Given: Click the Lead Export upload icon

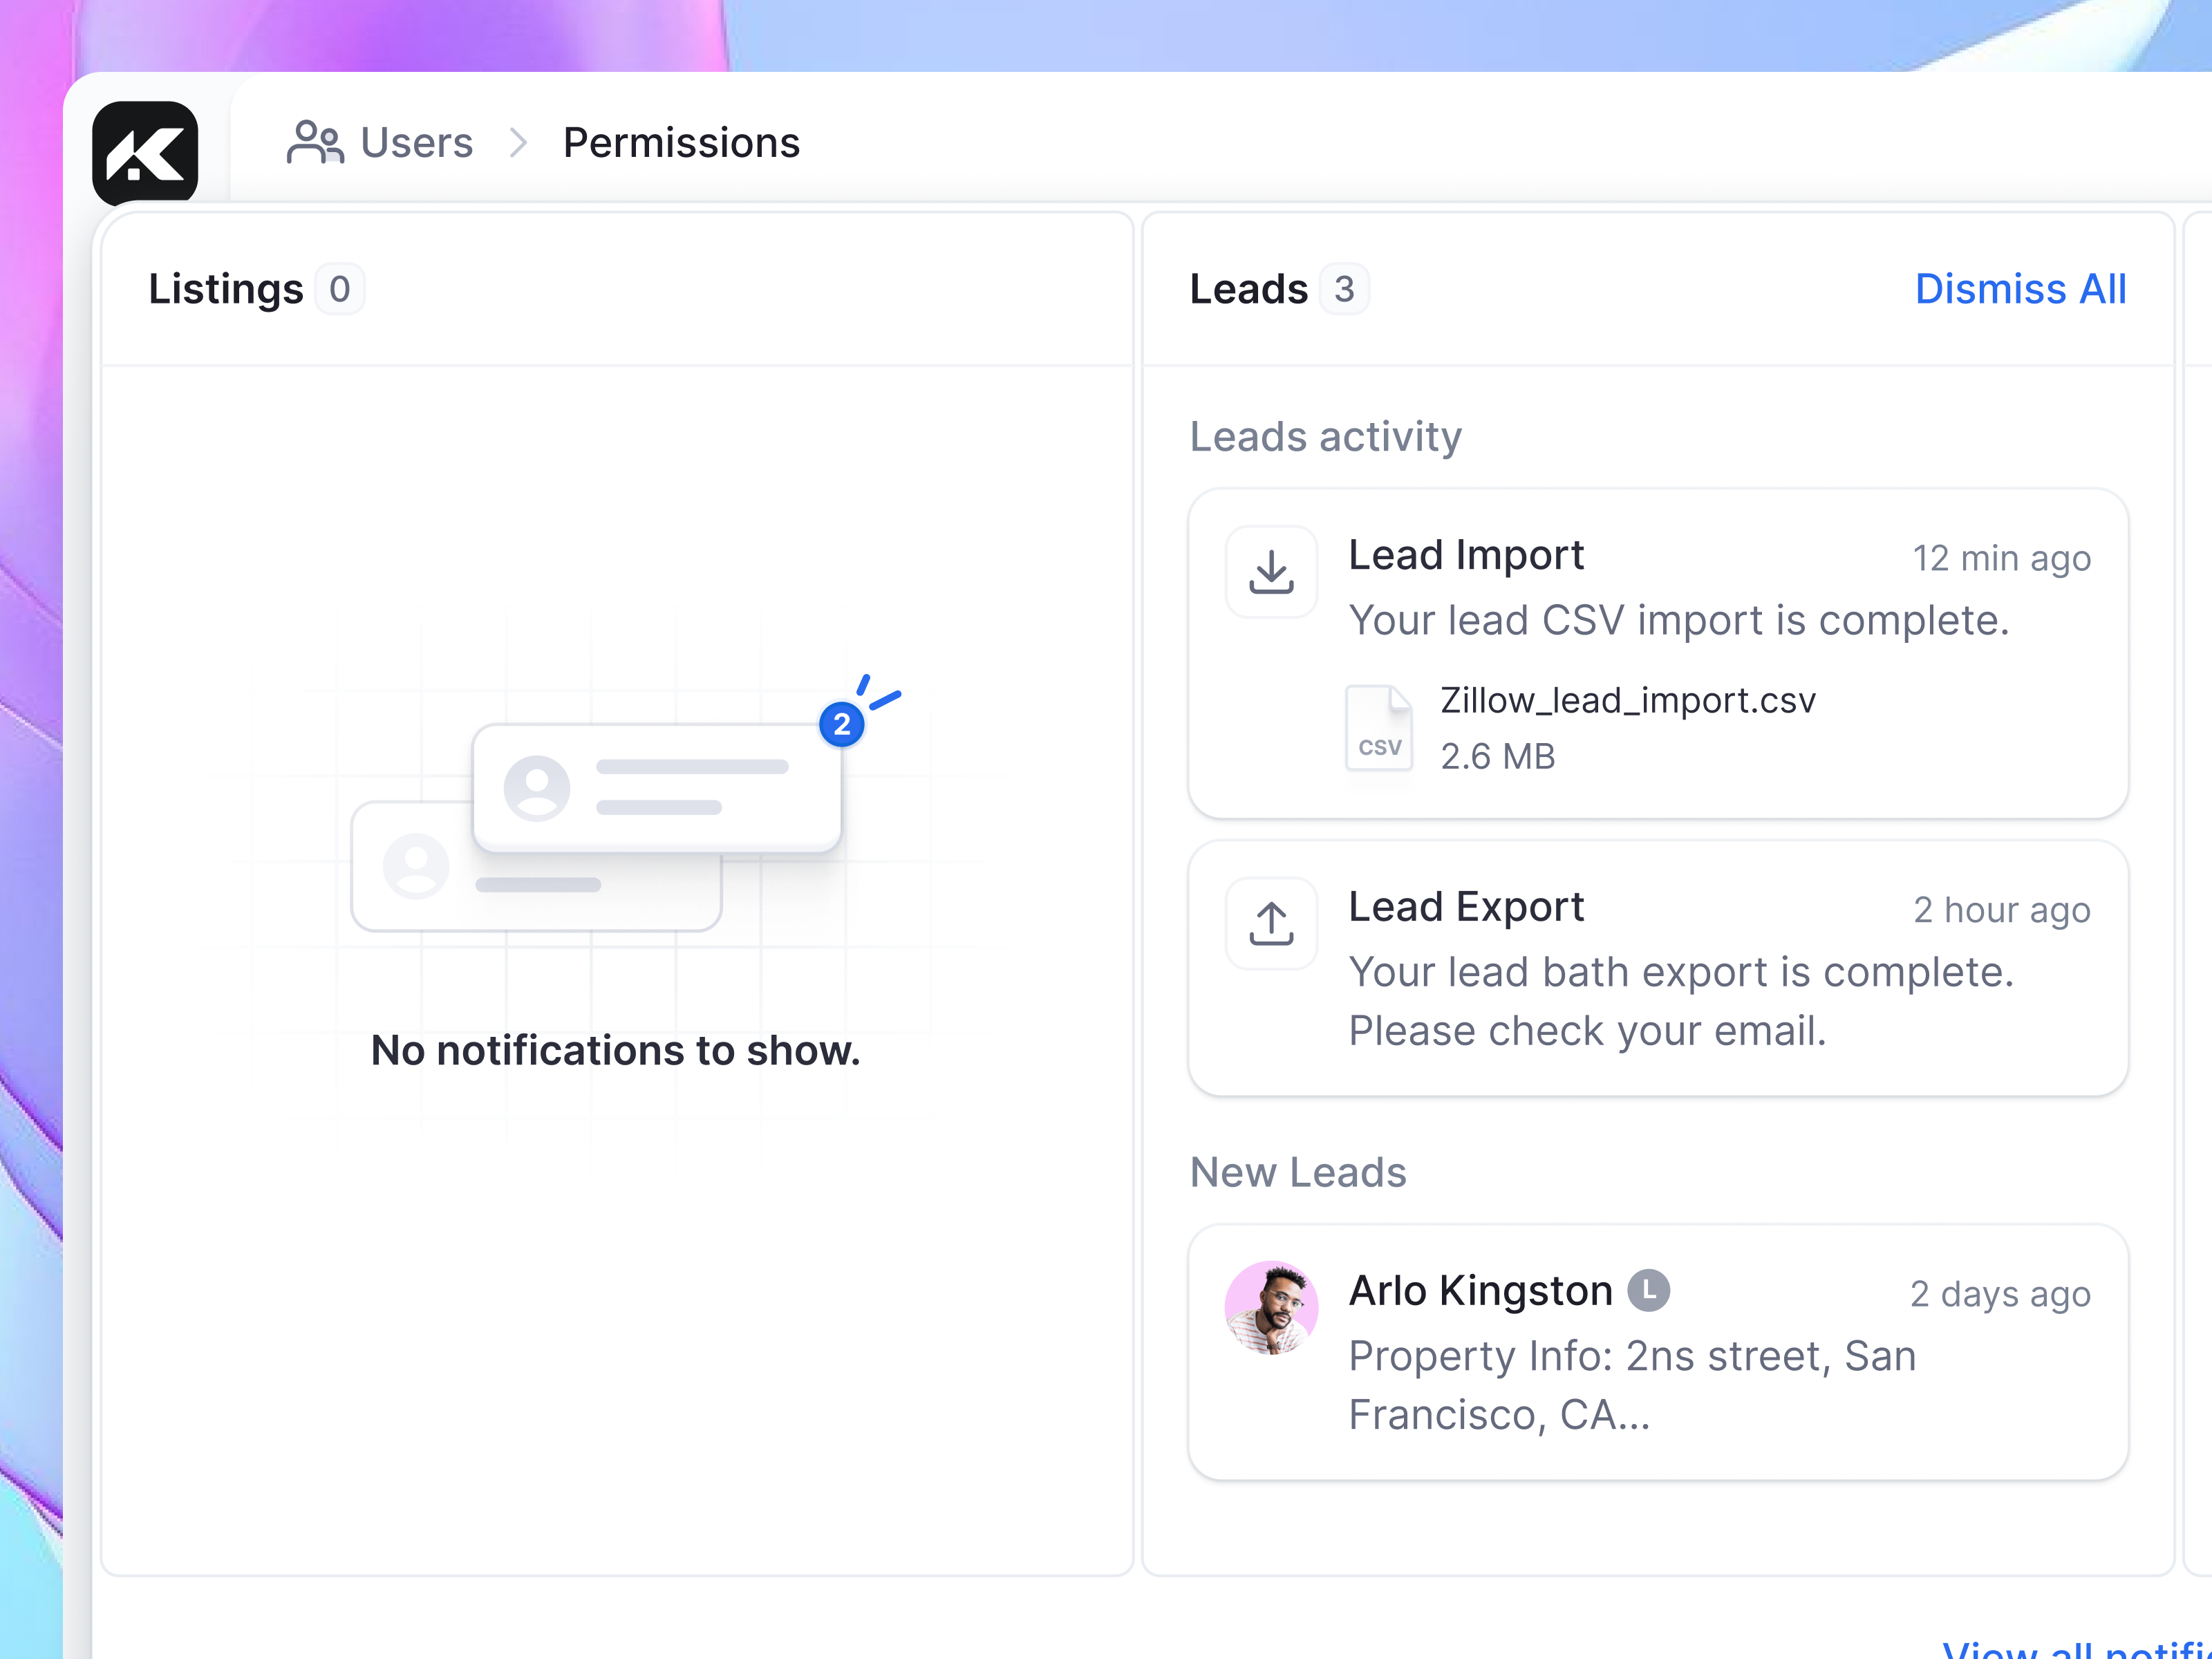Looking at the screenshot, I should tap(1271, 923).
